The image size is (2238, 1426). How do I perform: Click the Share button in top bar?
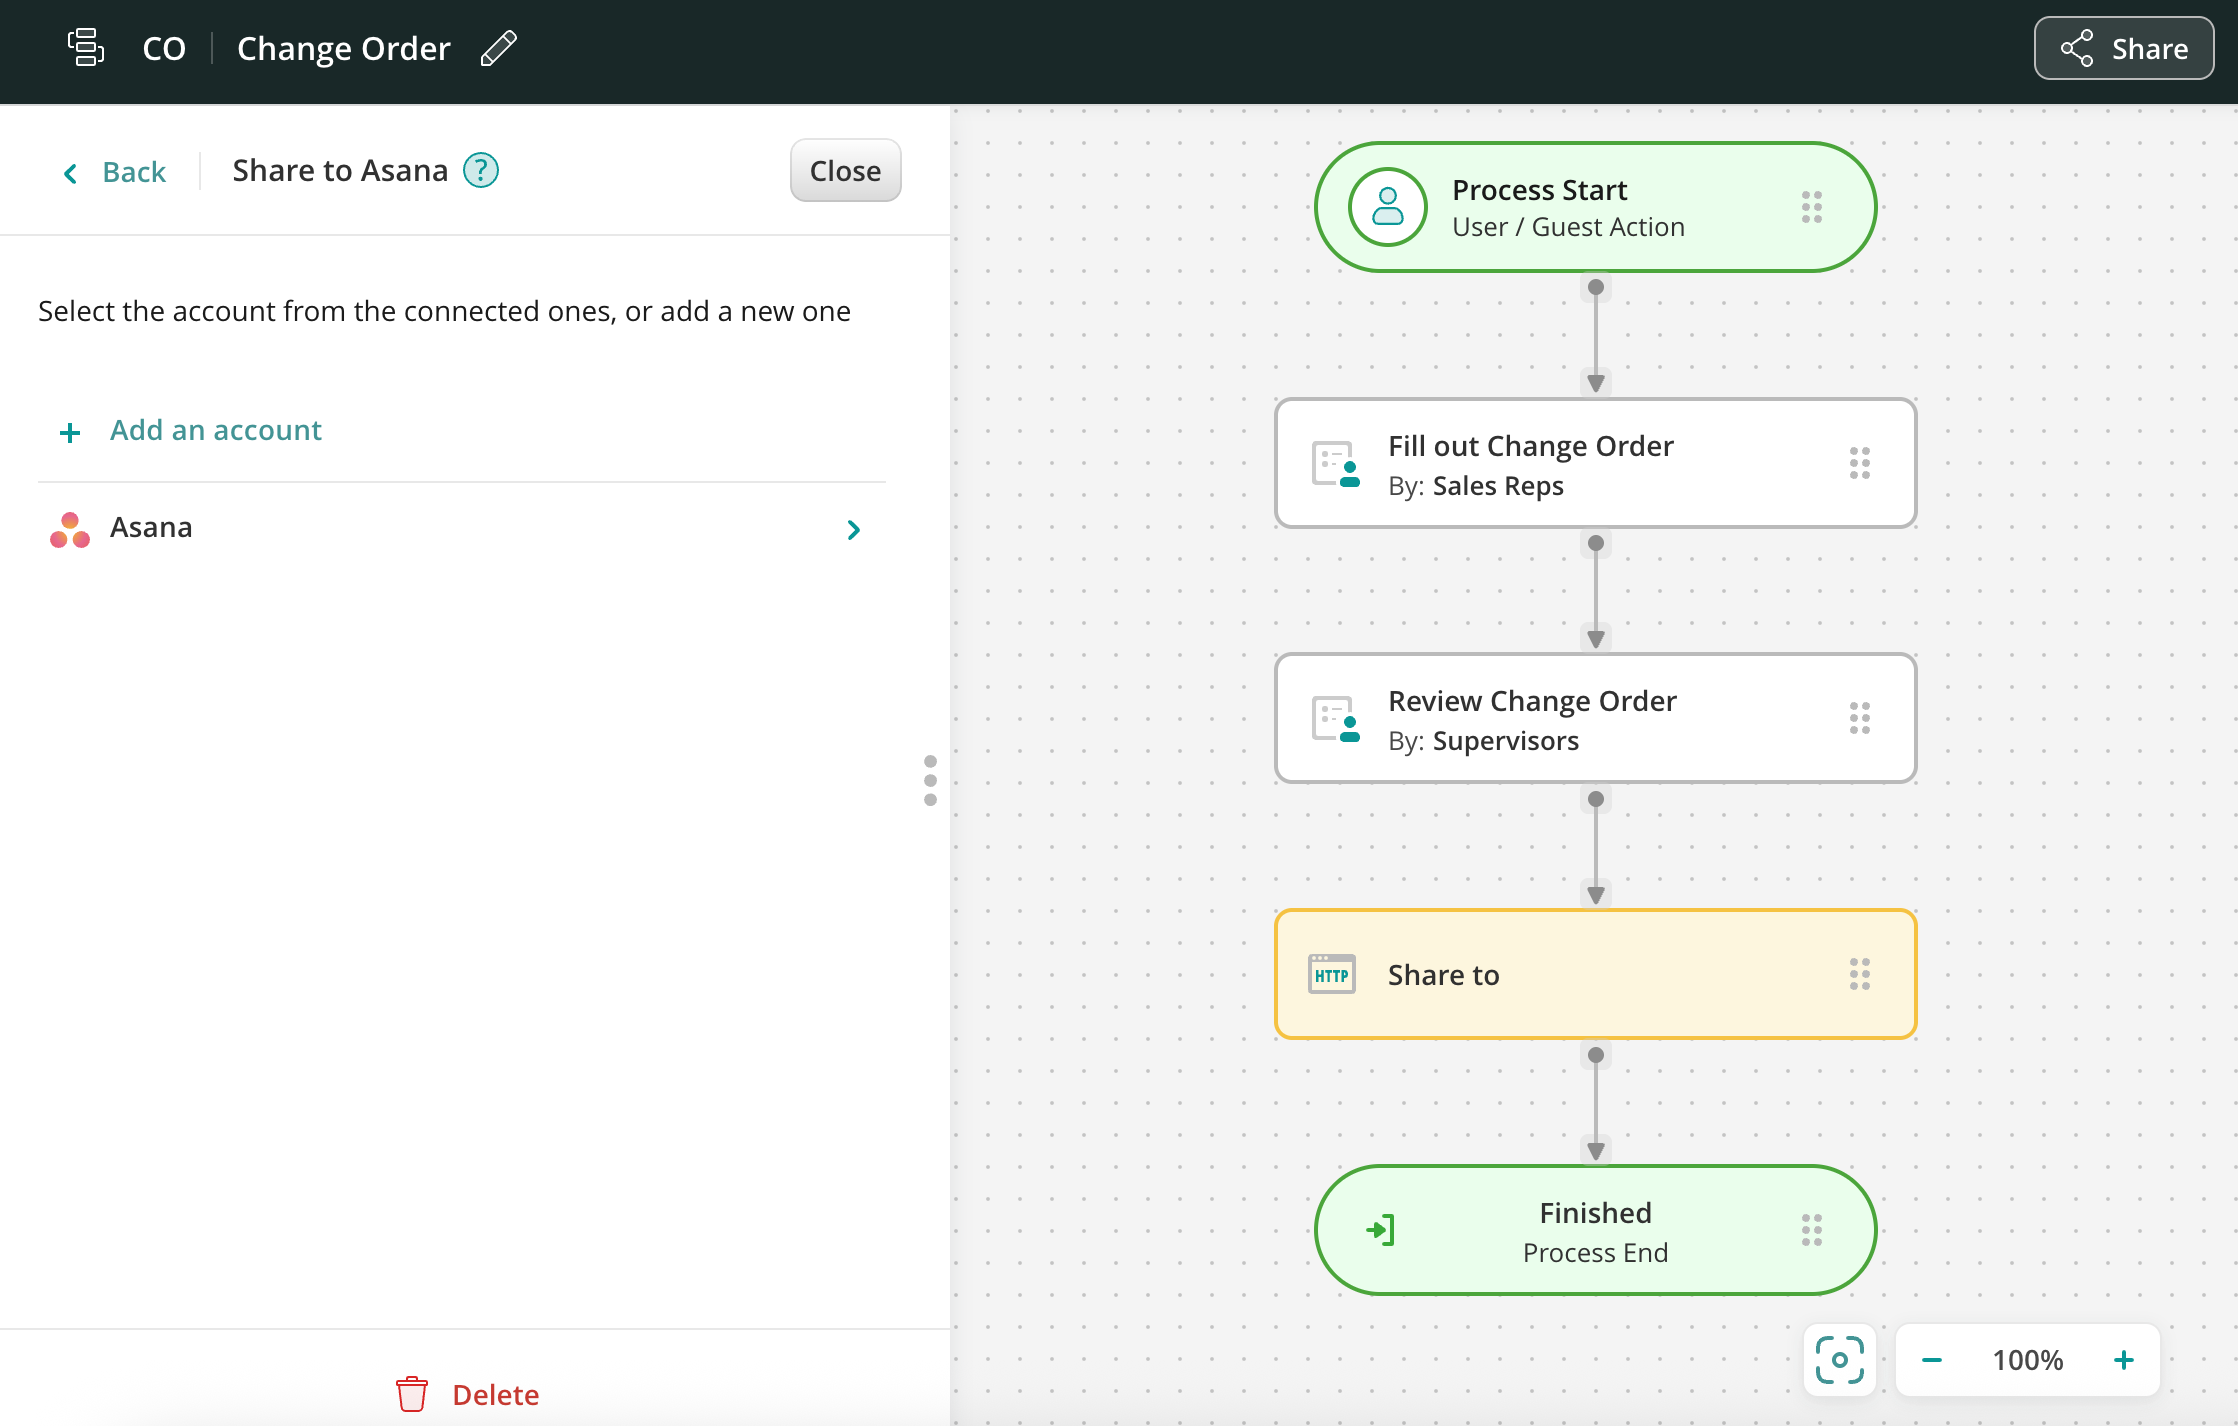[x=2124, y=49]
